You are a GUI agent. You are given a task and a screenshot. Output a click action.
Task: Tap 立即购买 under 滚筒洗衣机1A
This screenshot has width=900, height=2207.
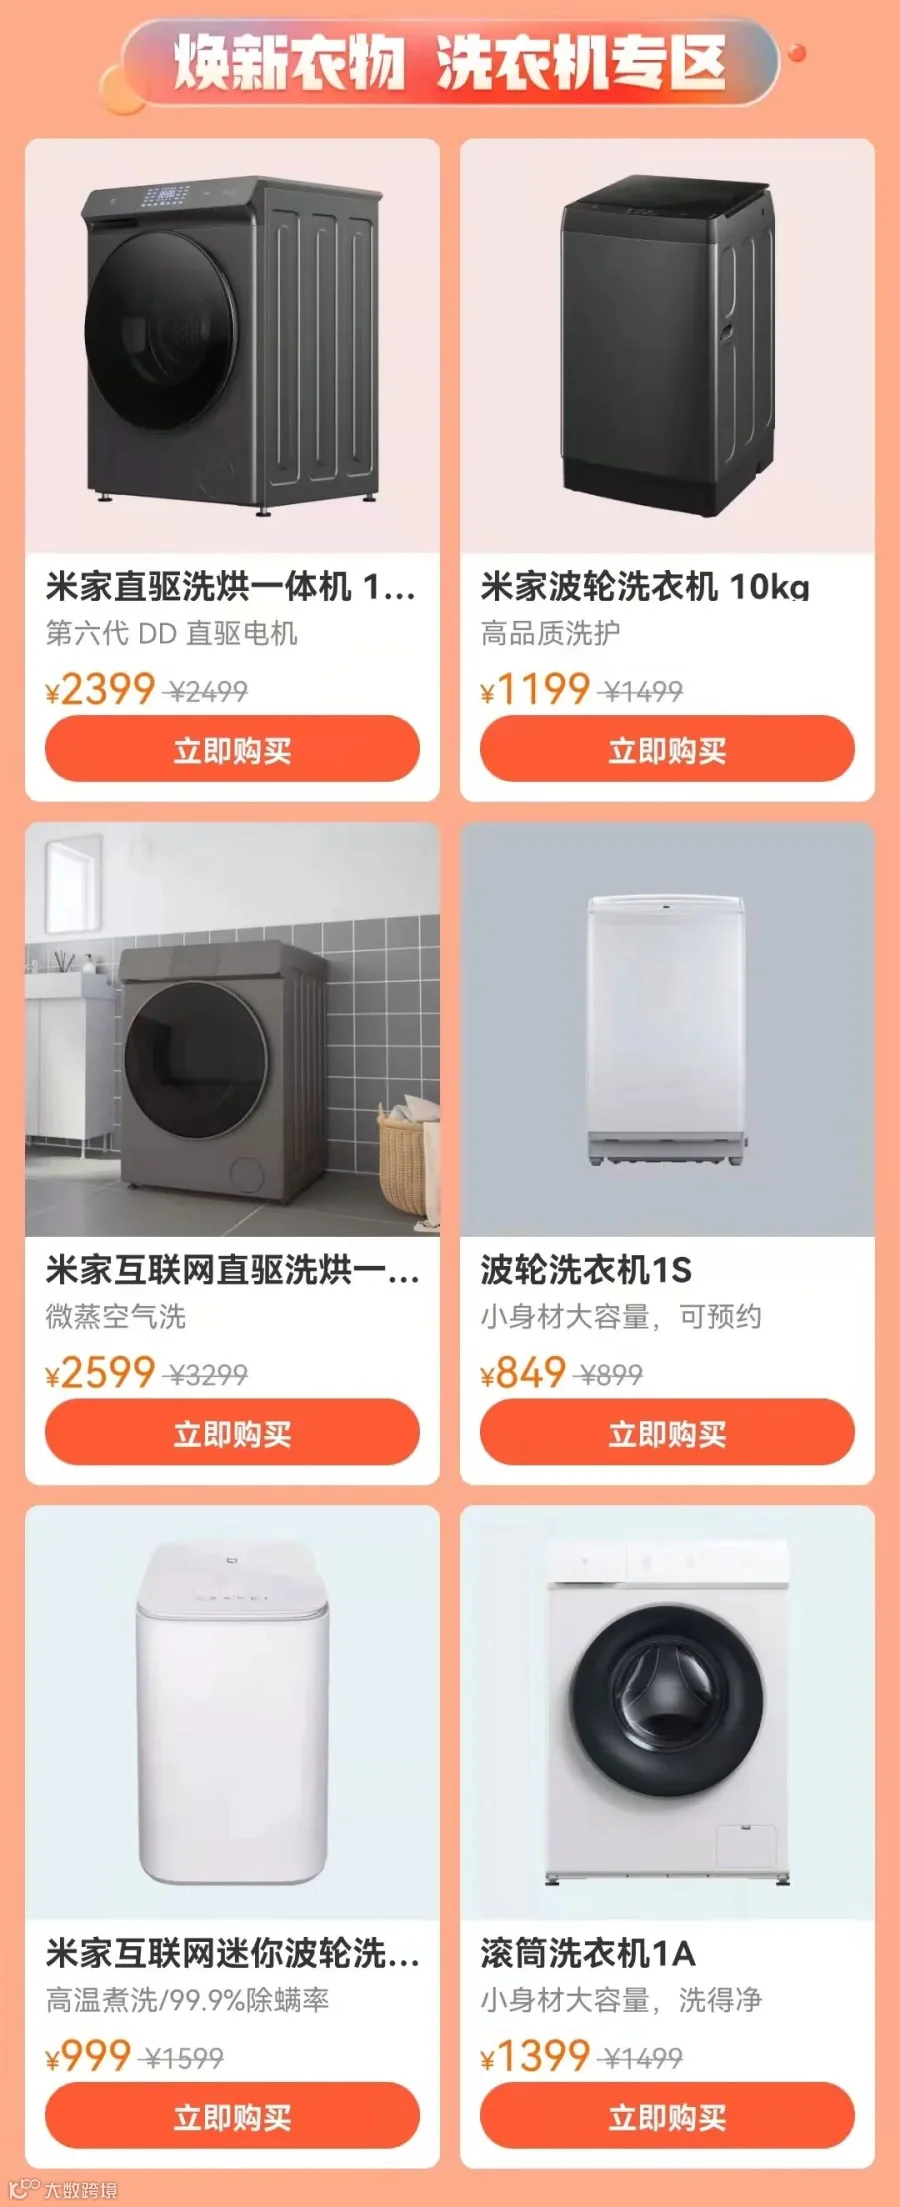click(667, 2116)
